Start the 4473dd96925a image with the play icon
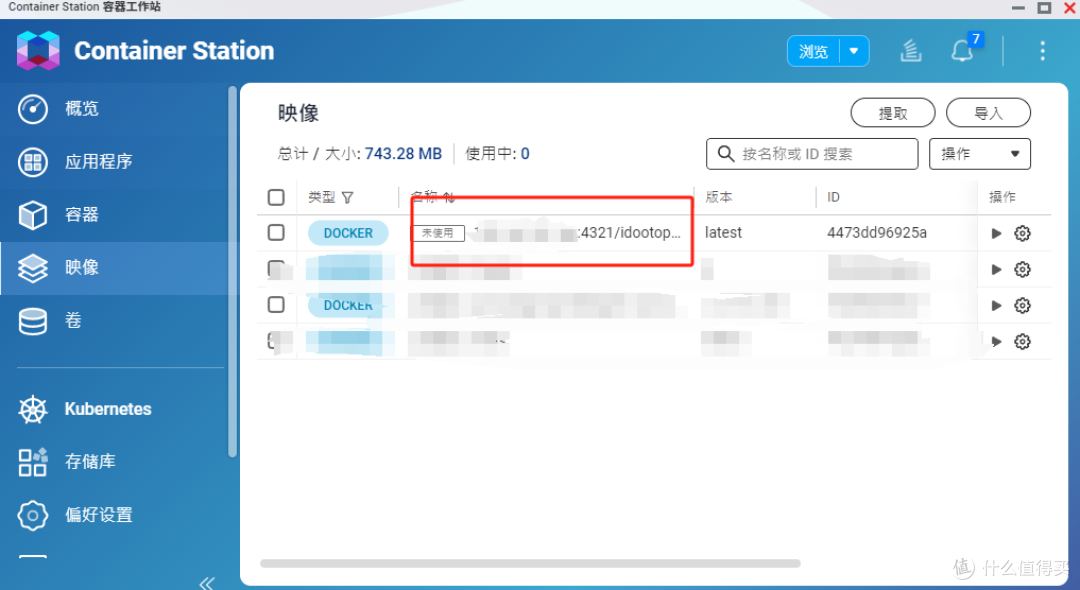The width and height of the screenshot is (1080, 590). 996,233
